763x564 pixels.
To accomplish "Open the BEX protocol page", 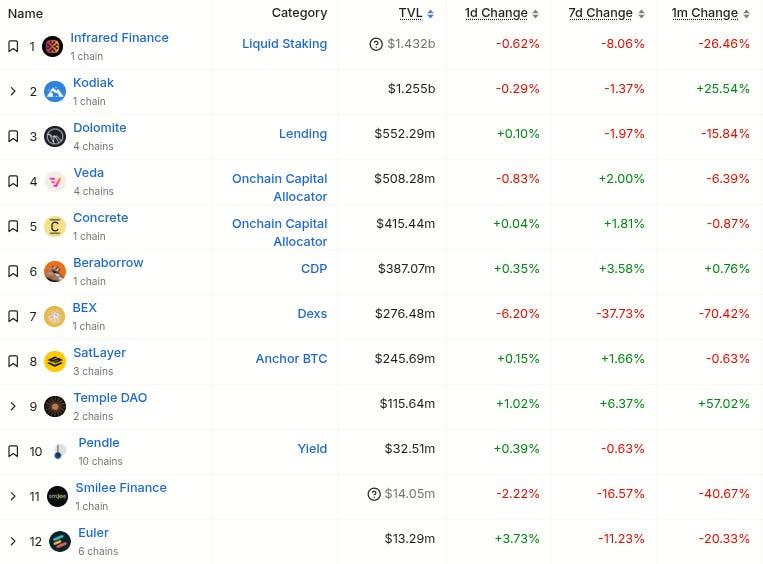I will tap(85, 307).
